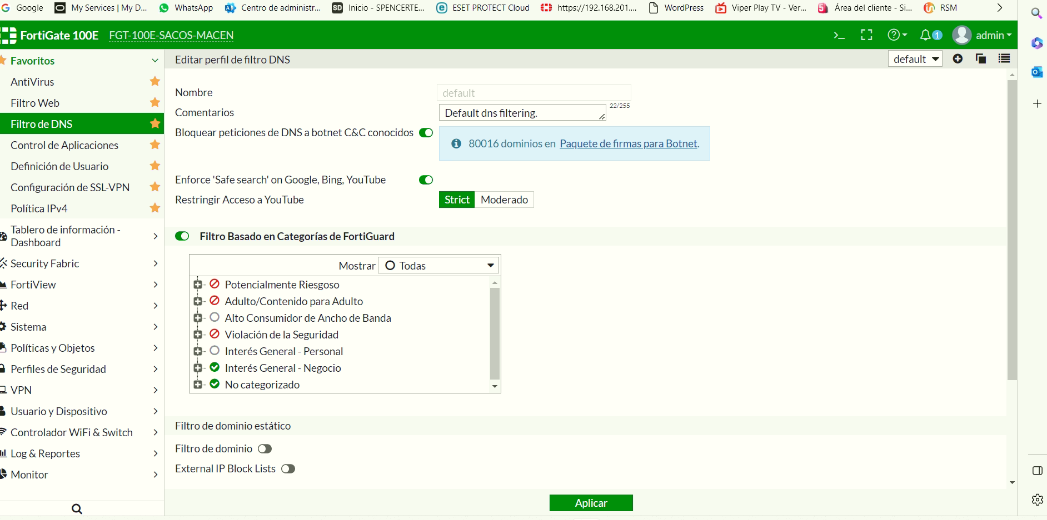The width and height of the screenshot is (1047, 520).
Task: Open Control de Aplicaciones in sidebar
Action: pyautogui.click(x=64, y=145)
